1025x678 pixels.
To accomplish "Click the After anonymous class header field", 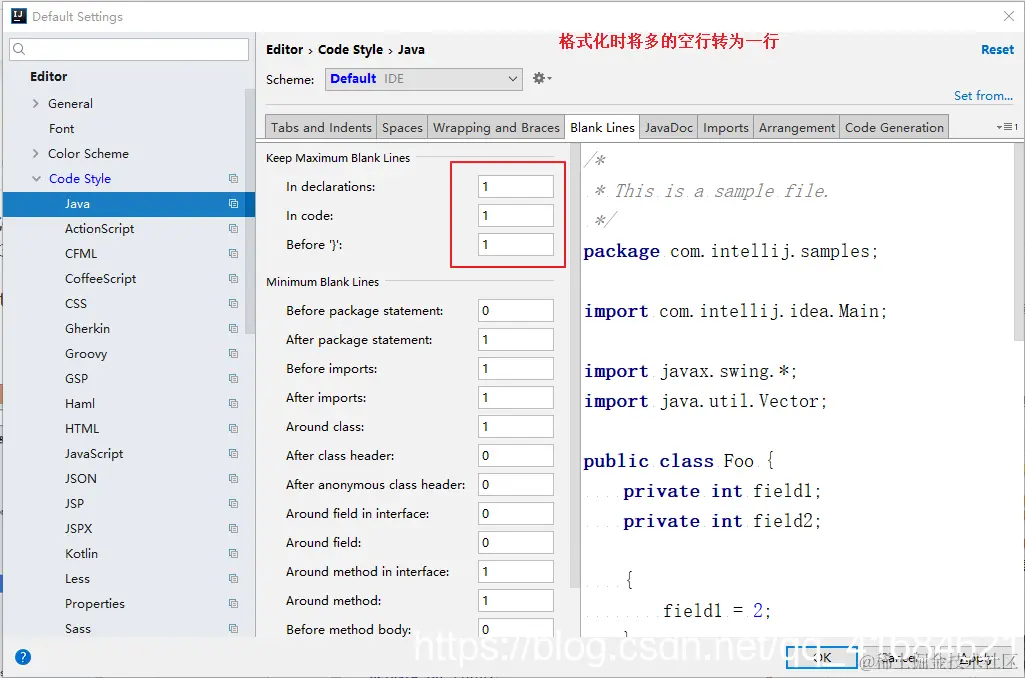I will click(516, 484).
